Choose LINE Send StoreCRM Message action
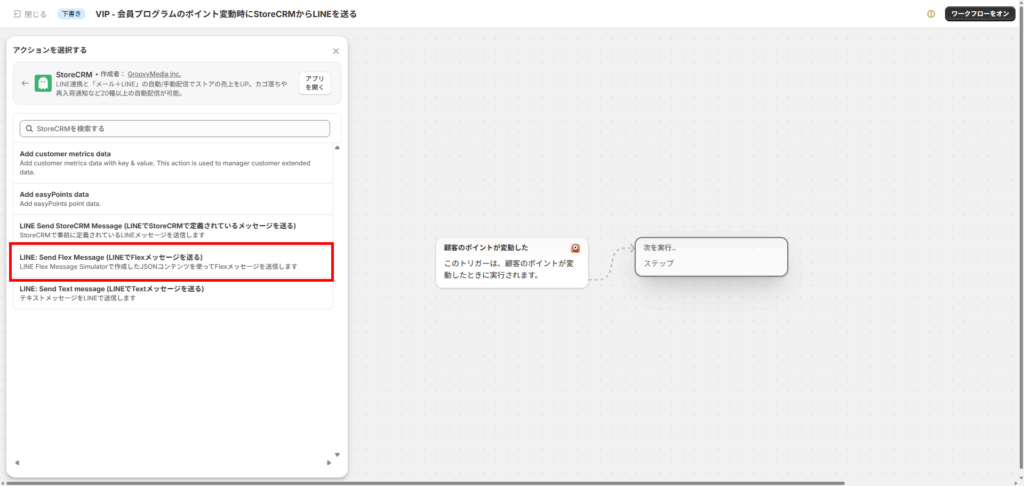 click(x=170, y=229)
